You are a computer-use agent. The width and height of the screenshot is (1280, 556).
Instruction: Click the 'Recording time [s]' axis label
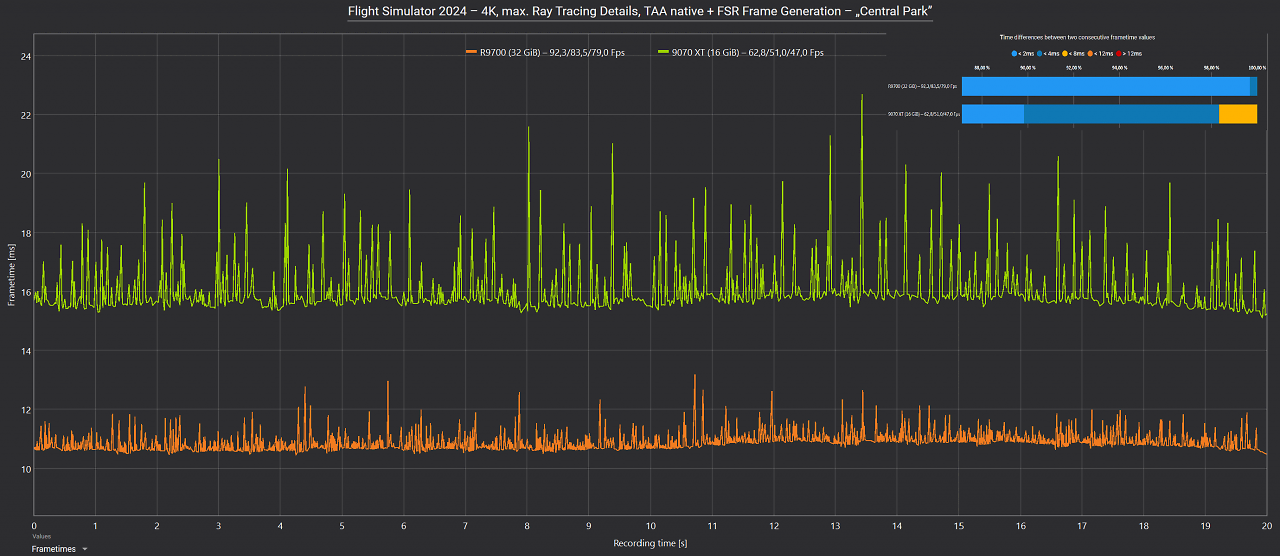(x=650, y=543)
